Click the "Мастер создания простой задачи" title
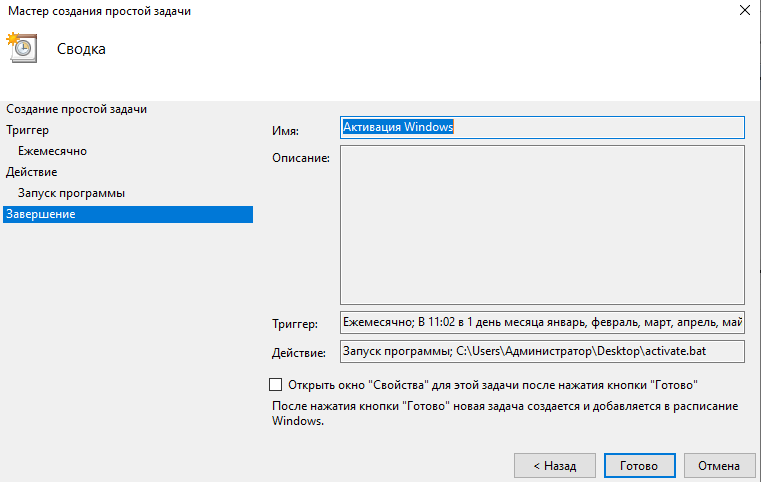 [99, 11]
